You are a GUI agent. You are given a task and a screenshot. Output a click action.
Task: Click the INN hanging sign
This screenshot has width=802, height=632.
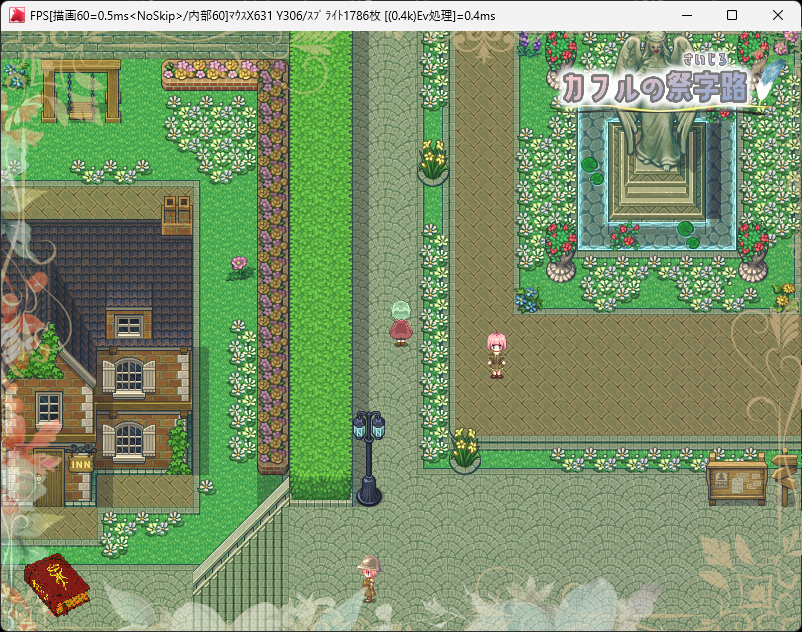click(x=81, y=462)
